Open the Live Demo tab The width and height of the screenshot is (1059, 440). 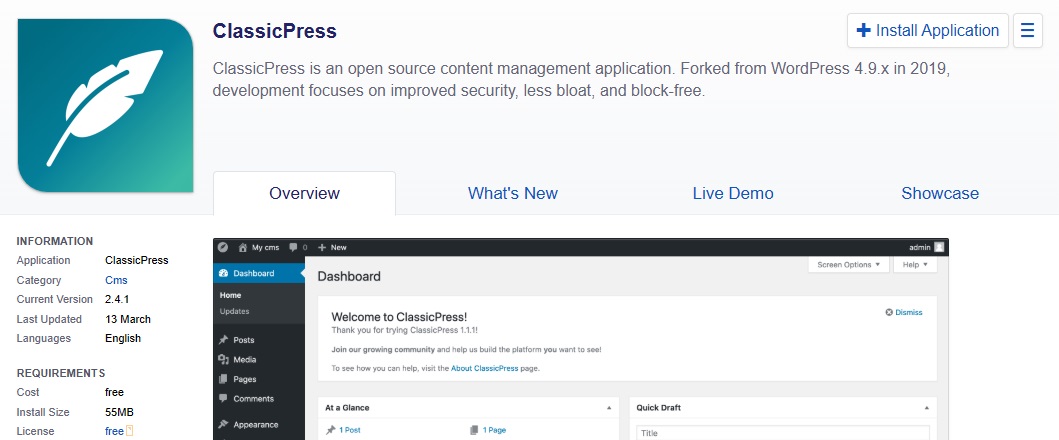[733, 194]
